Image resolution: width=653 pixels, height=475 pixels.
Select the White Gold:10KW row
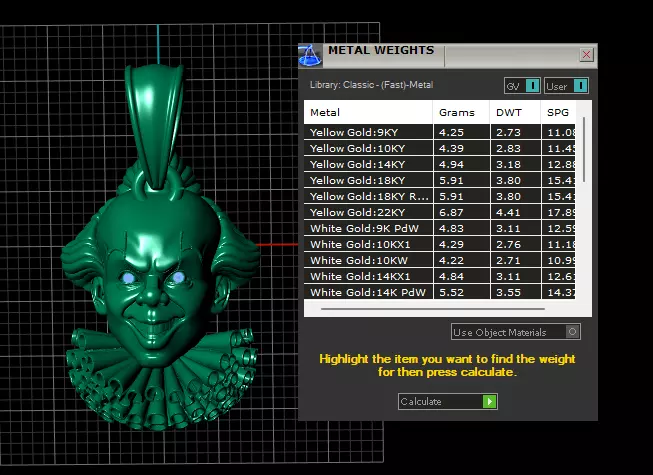(x=440, y=260)
